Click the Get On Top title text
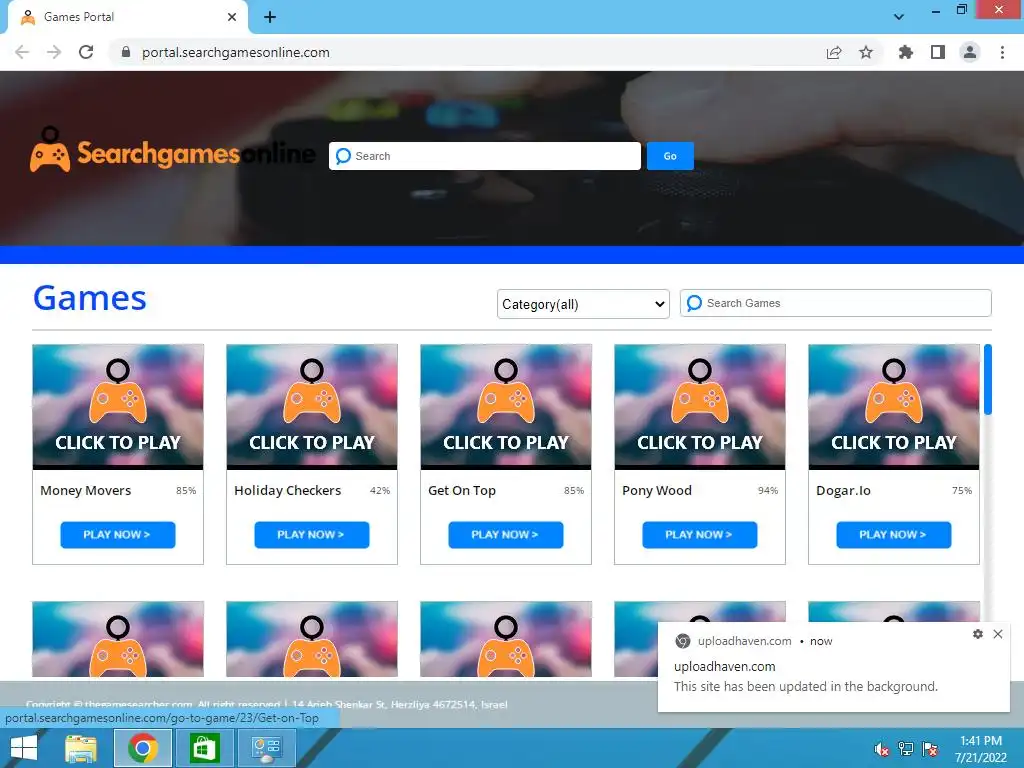This screenshot has height=768, width=1024. [x=462, y=490]
